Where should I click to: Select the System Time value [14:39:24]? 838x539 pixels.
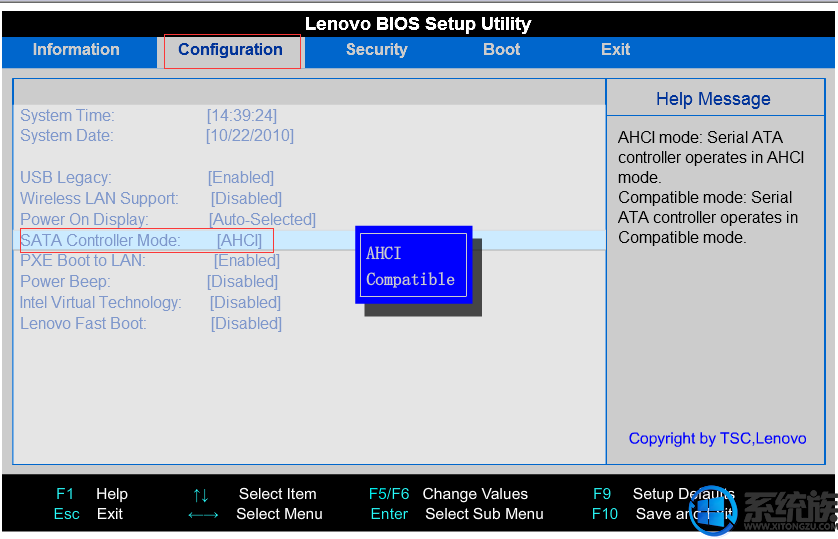coord(242,115)
